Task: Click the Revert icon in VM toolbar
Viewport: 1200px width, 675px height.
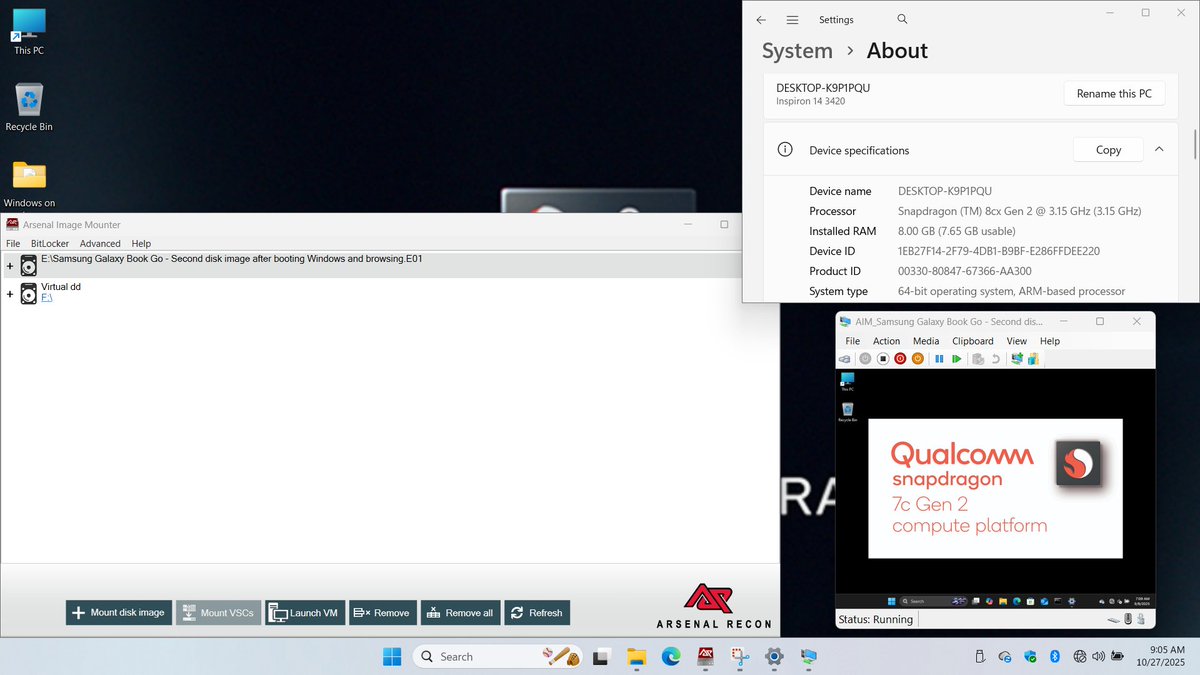Action: [996, 358]
